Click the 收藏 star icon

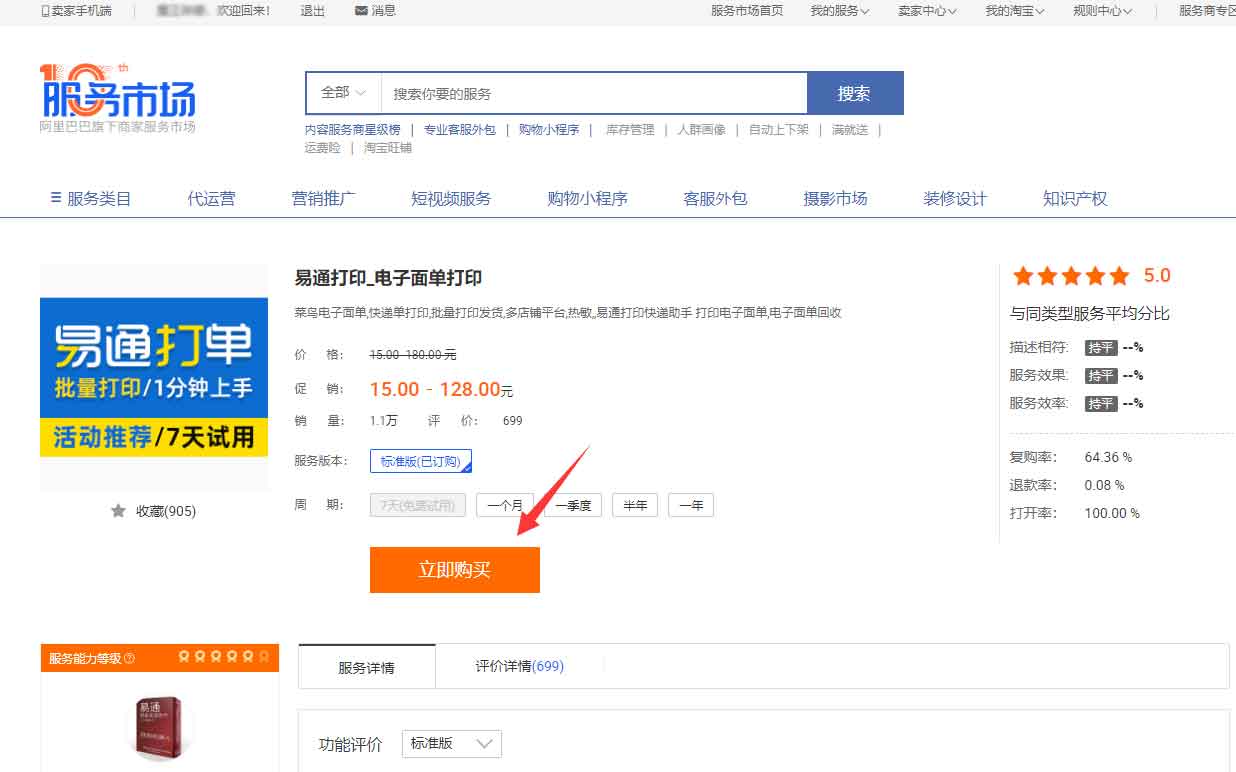pos(118,511)
